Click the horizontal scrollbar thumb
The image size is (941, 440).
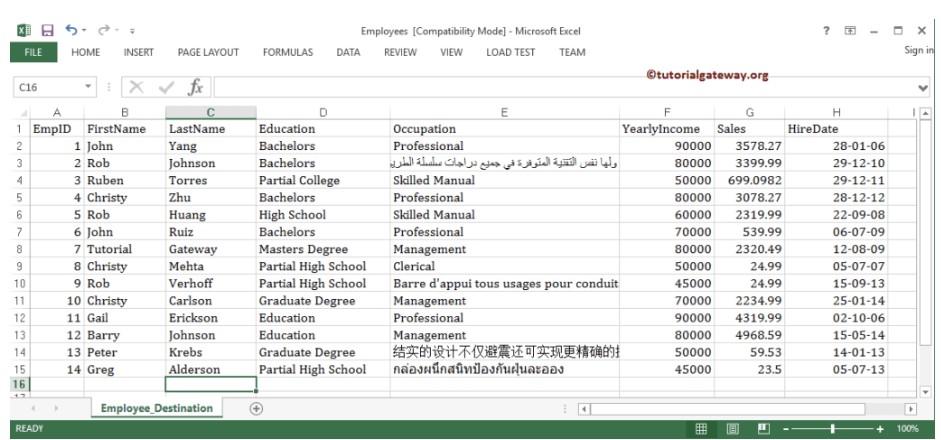727,409
